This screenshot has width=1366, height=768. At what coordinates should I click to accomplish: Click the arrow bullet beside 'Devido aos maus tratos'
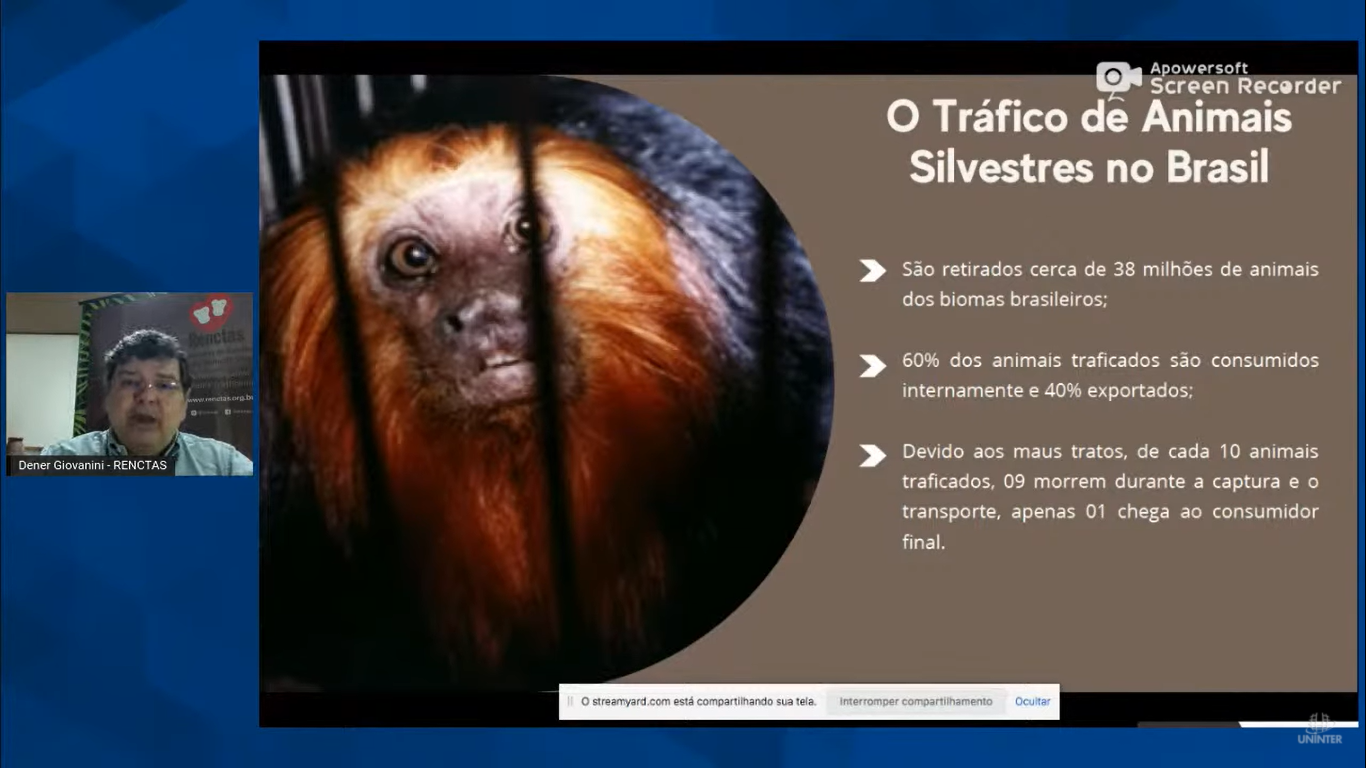(872, 456)
